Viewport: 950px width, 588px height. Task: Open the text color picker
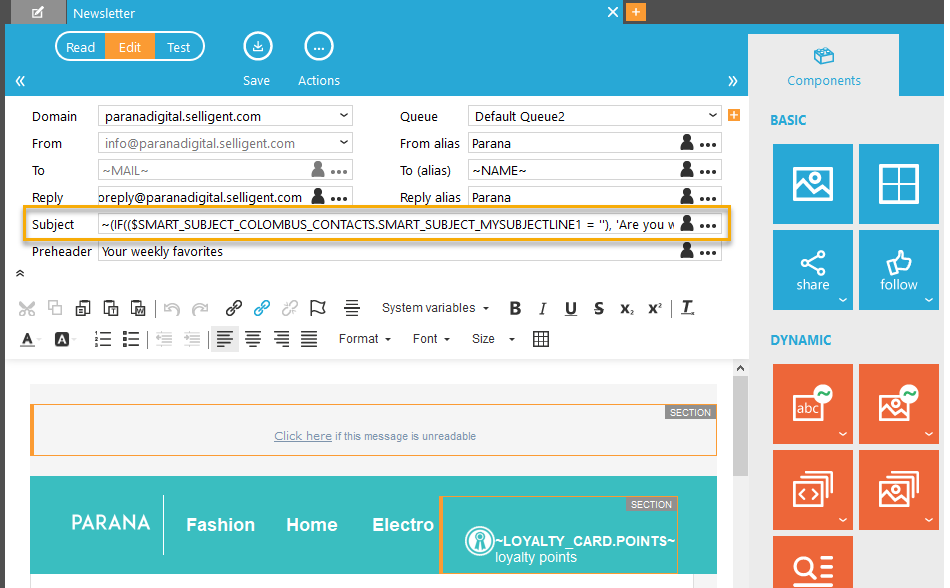(27, 339)
